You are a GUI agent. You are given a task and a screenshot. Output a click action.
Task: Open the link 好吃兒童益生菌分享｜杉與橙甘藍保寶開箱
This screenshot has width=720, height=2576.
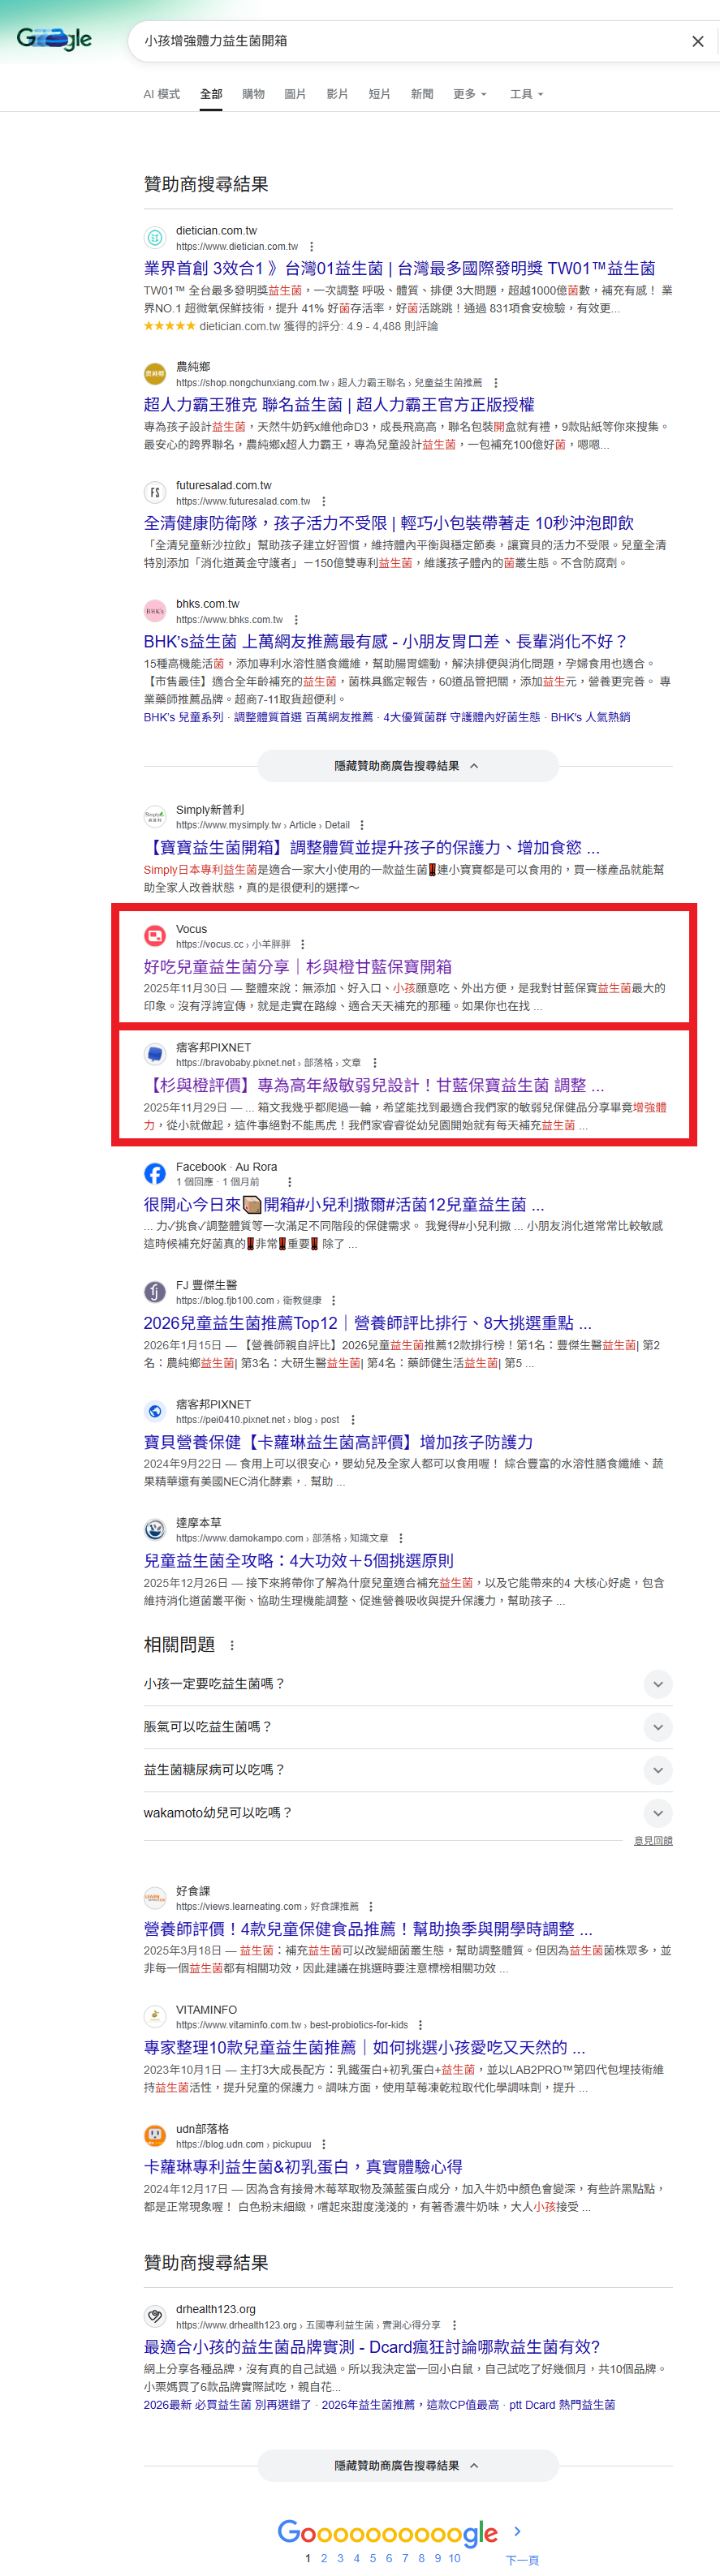click(x=298, y=967)
